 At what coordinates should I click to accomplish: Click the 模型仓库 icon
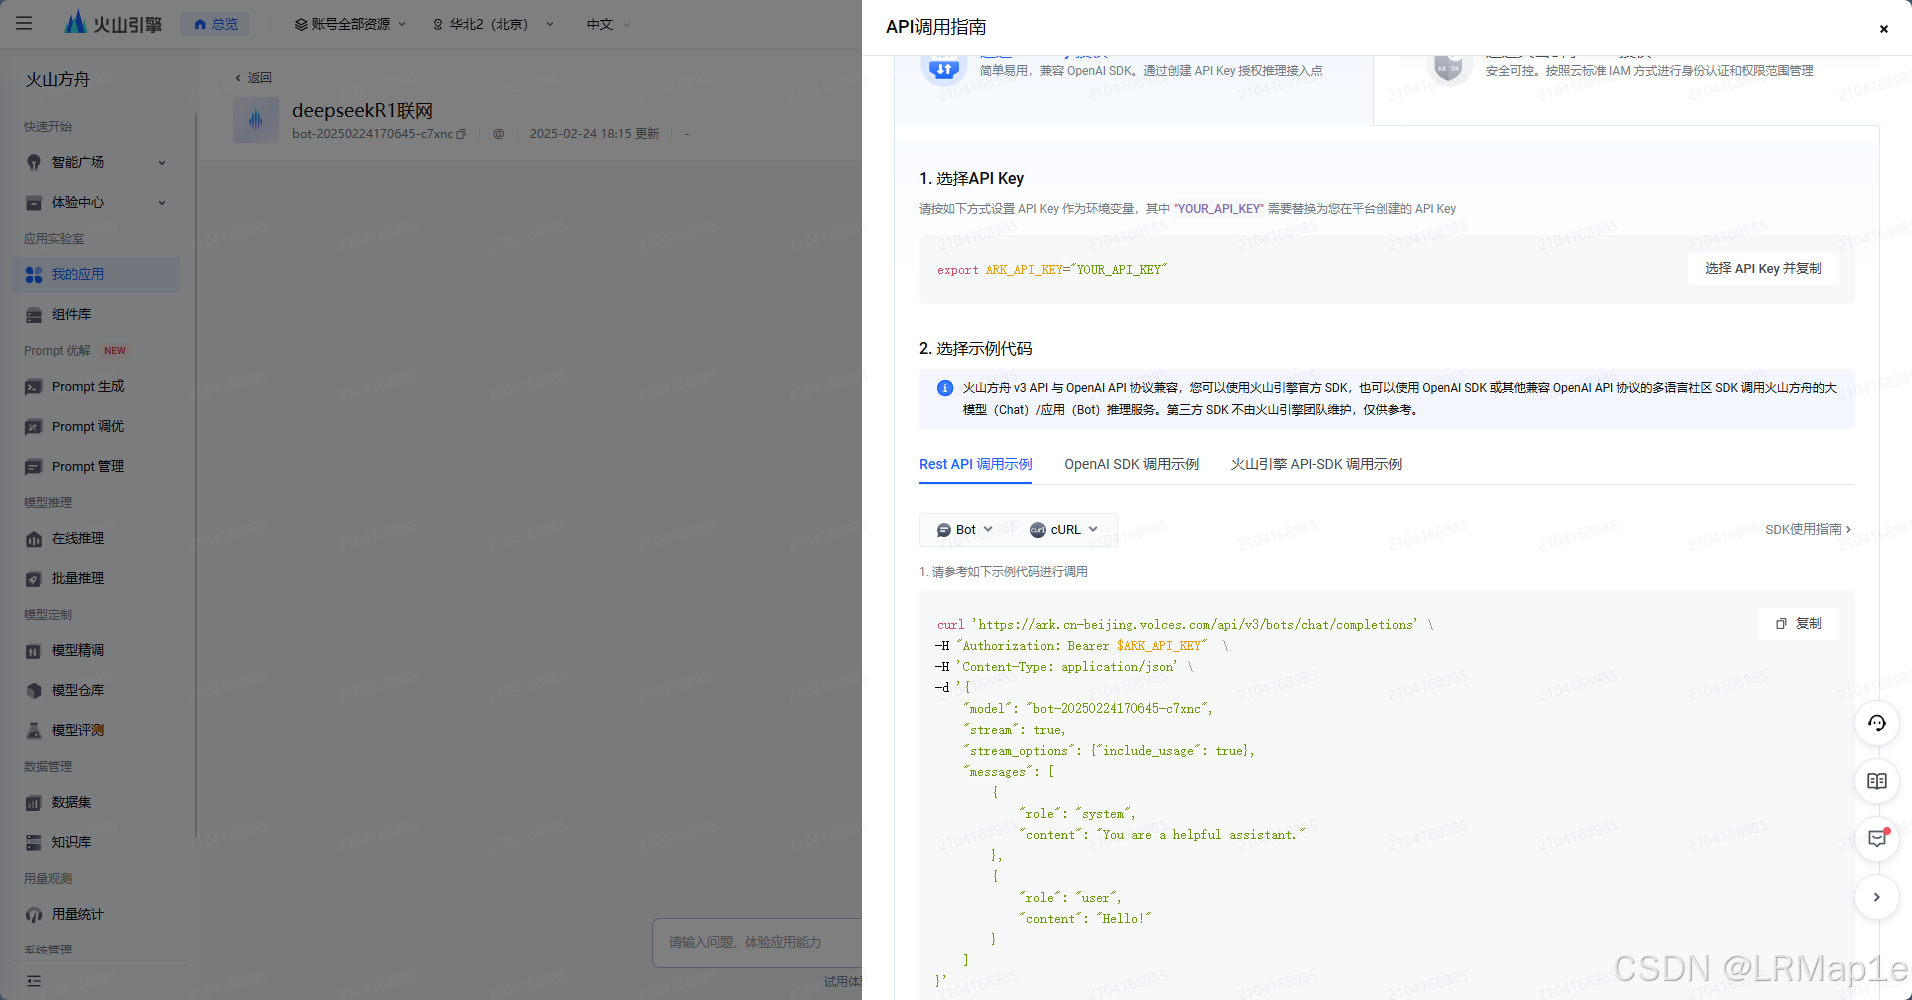[x=34, y=691]
